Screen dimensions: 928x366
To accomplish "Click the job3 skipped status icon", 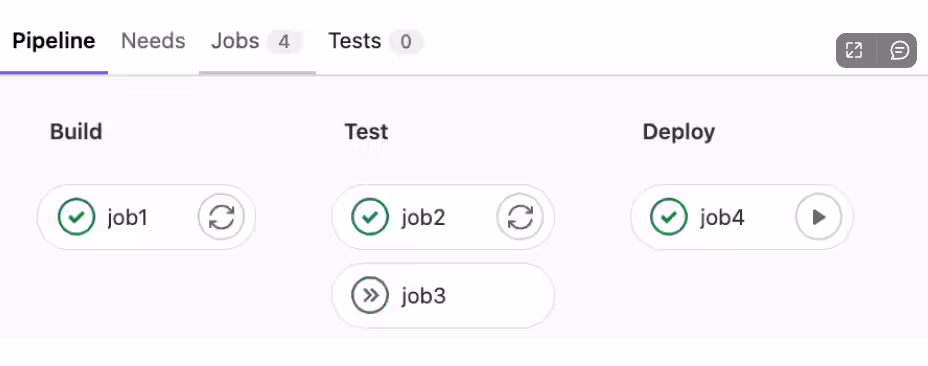I will (370, 296).
